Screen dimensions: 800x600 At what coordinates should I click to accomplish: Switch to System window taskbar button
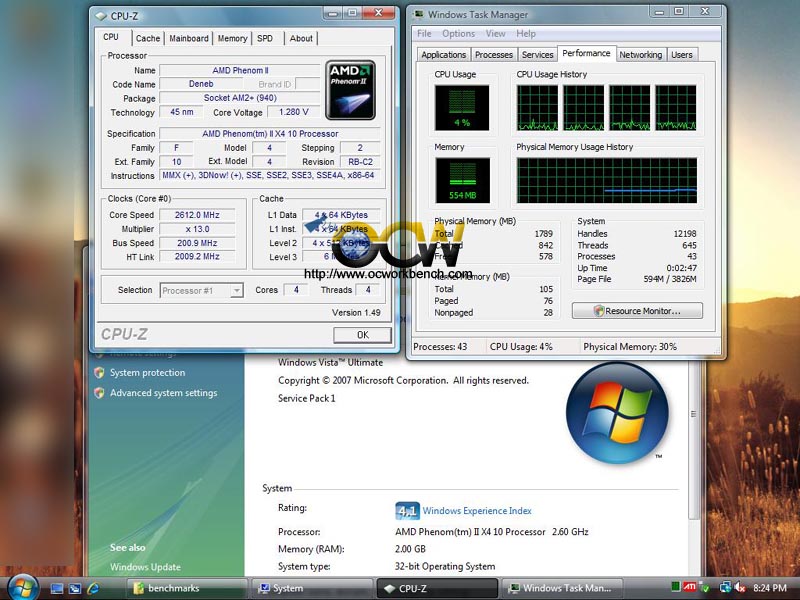click(x=312, y=588)
